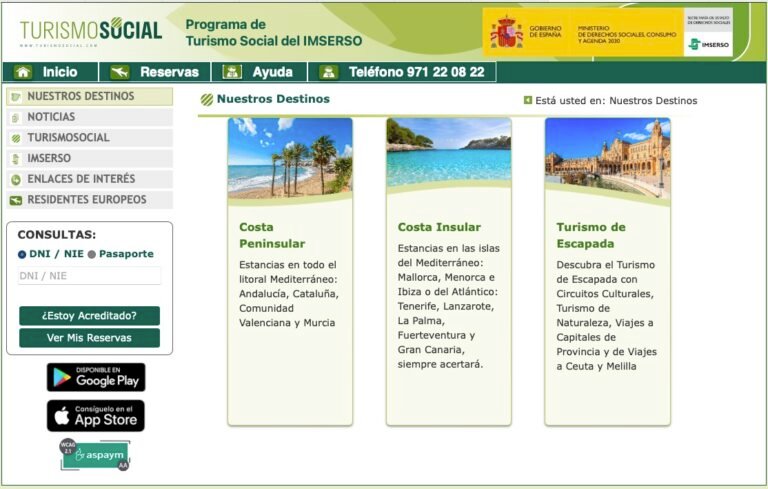
Task: Open TURISMOSOCIAL in the sidebar
Action: coord(90,138)
